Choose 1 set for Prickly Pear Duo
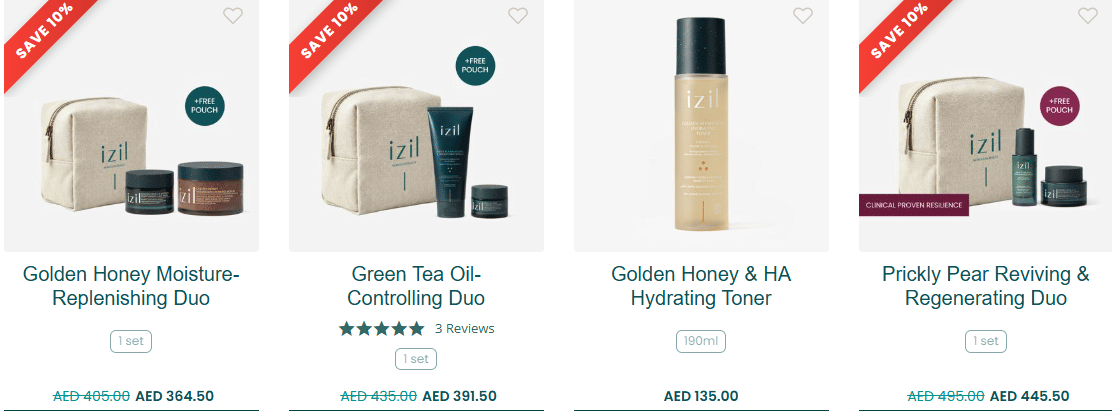This screenshot has height=411, width=1112. pos(986,342)
